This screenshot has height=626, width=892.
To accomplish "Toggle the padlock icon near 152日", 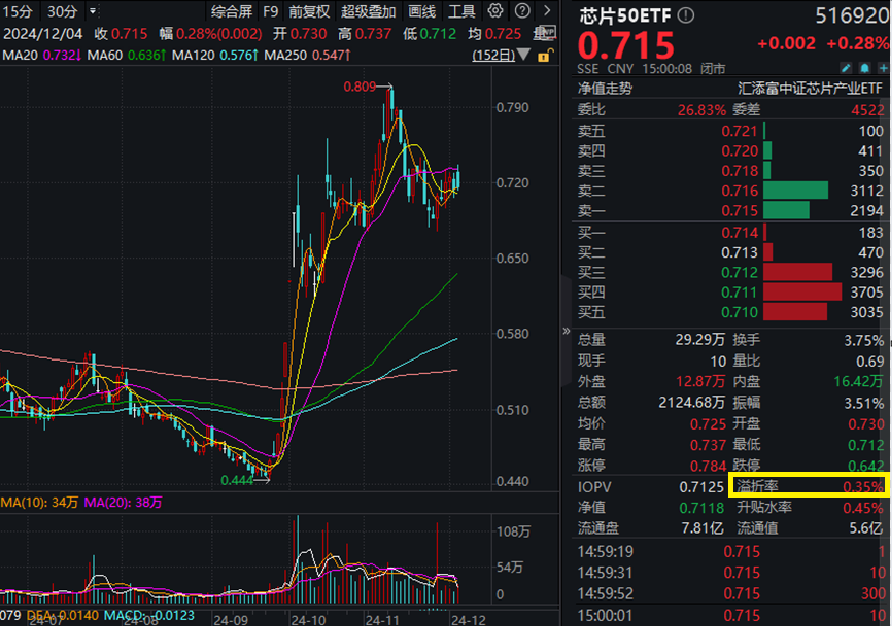I will pyautogui.click(x=543, y=55).
